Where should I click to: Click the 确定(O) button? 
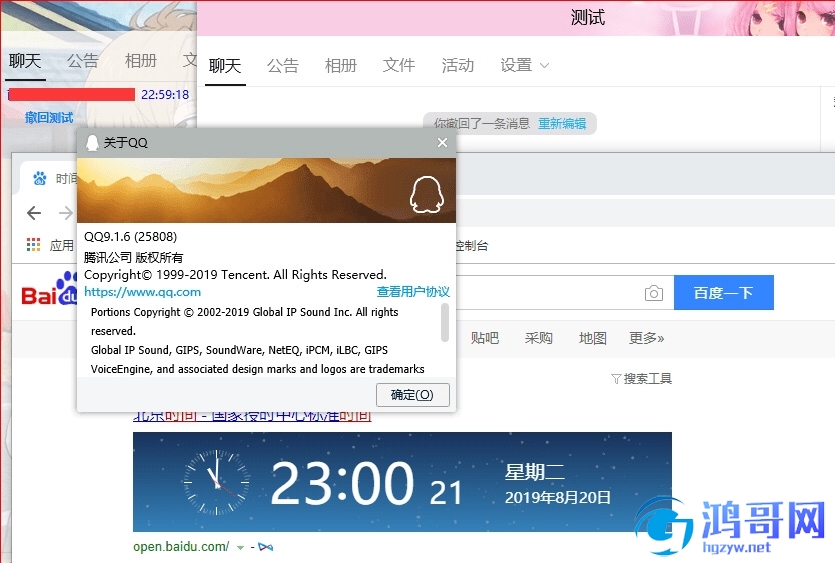pyautogui.click(x=413, y=395)
